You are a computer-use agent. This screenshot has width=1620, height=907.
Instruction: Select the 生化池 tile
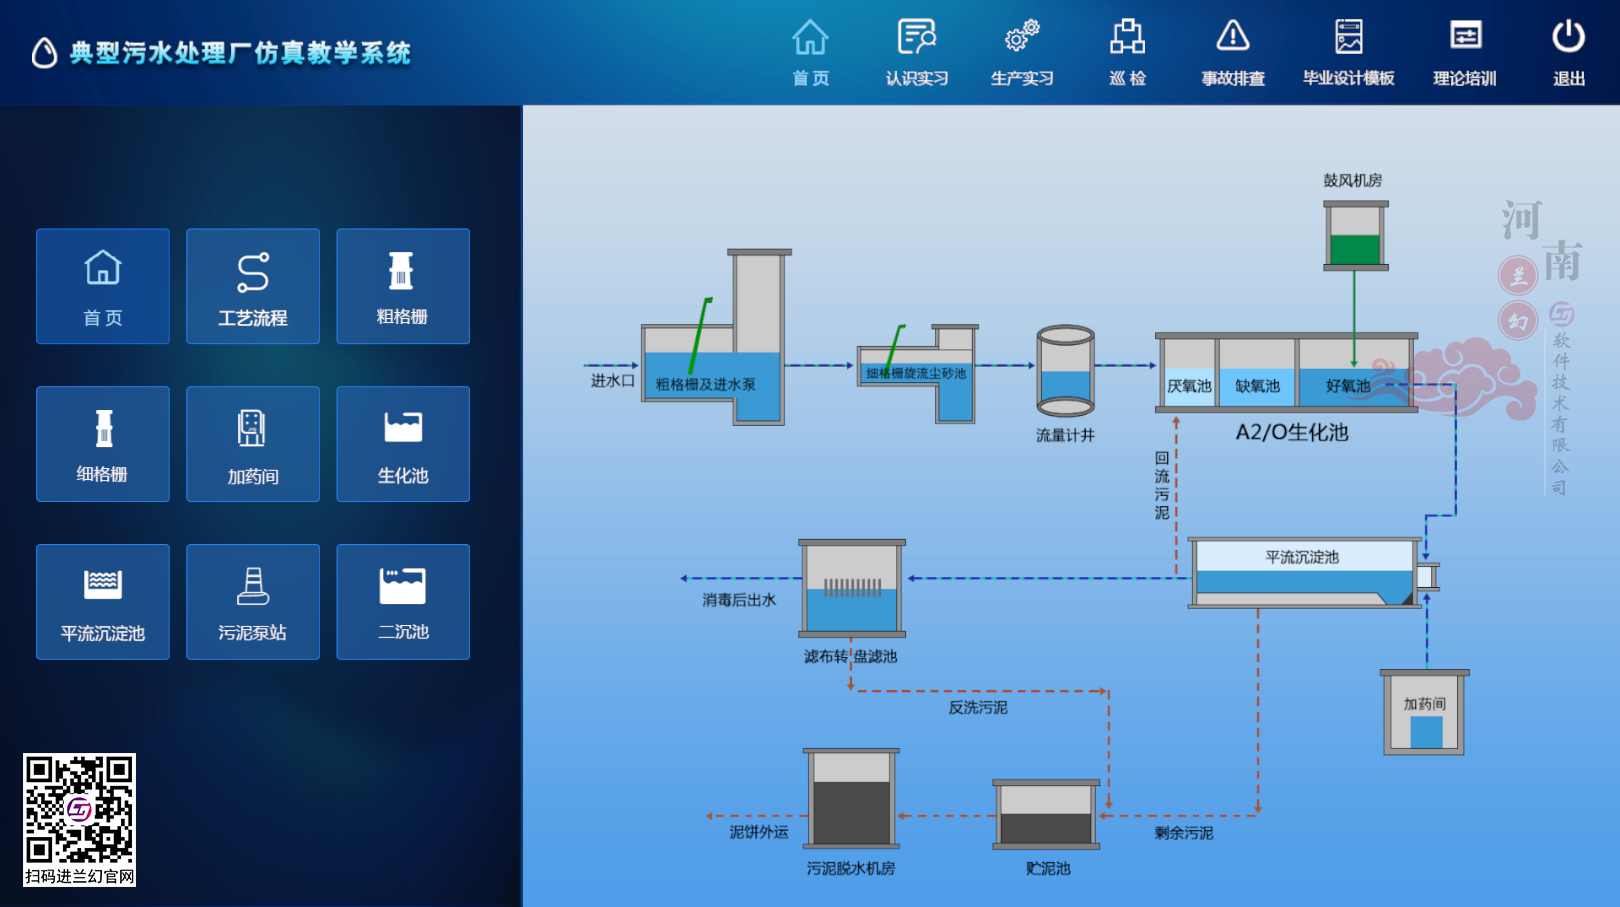pyautogui.click(x=403, y=444)
